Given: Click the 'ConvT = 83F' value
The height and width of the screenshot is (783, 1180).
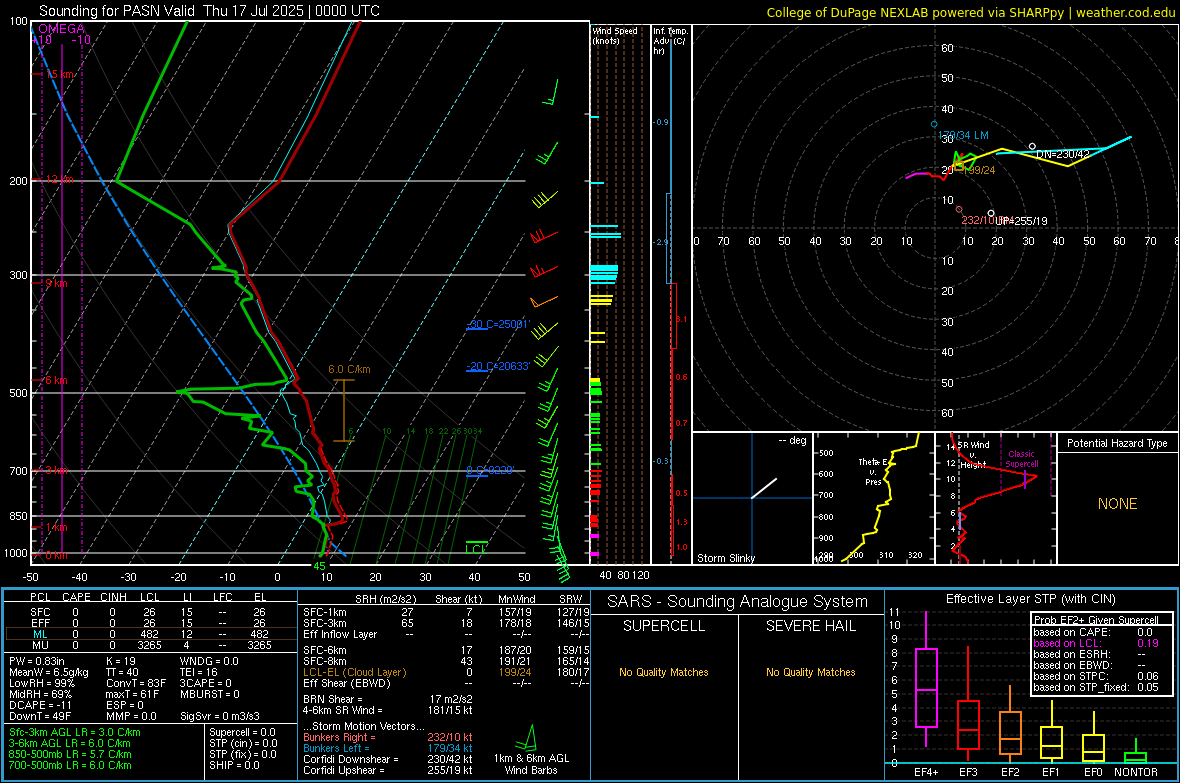Looking at the screenshot, I should pyautogui.click(x=135, y=684).
